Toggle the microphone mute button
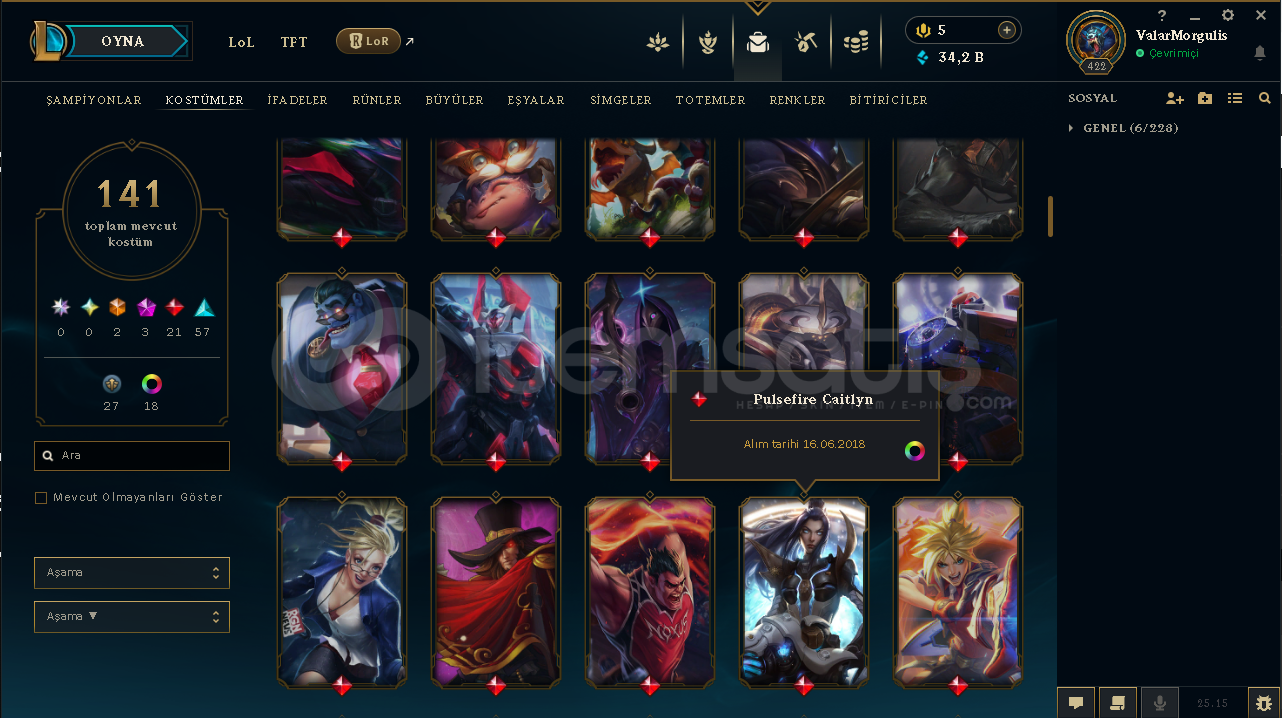Screen dimensions: 1282x718 [x=1160, y=703]
